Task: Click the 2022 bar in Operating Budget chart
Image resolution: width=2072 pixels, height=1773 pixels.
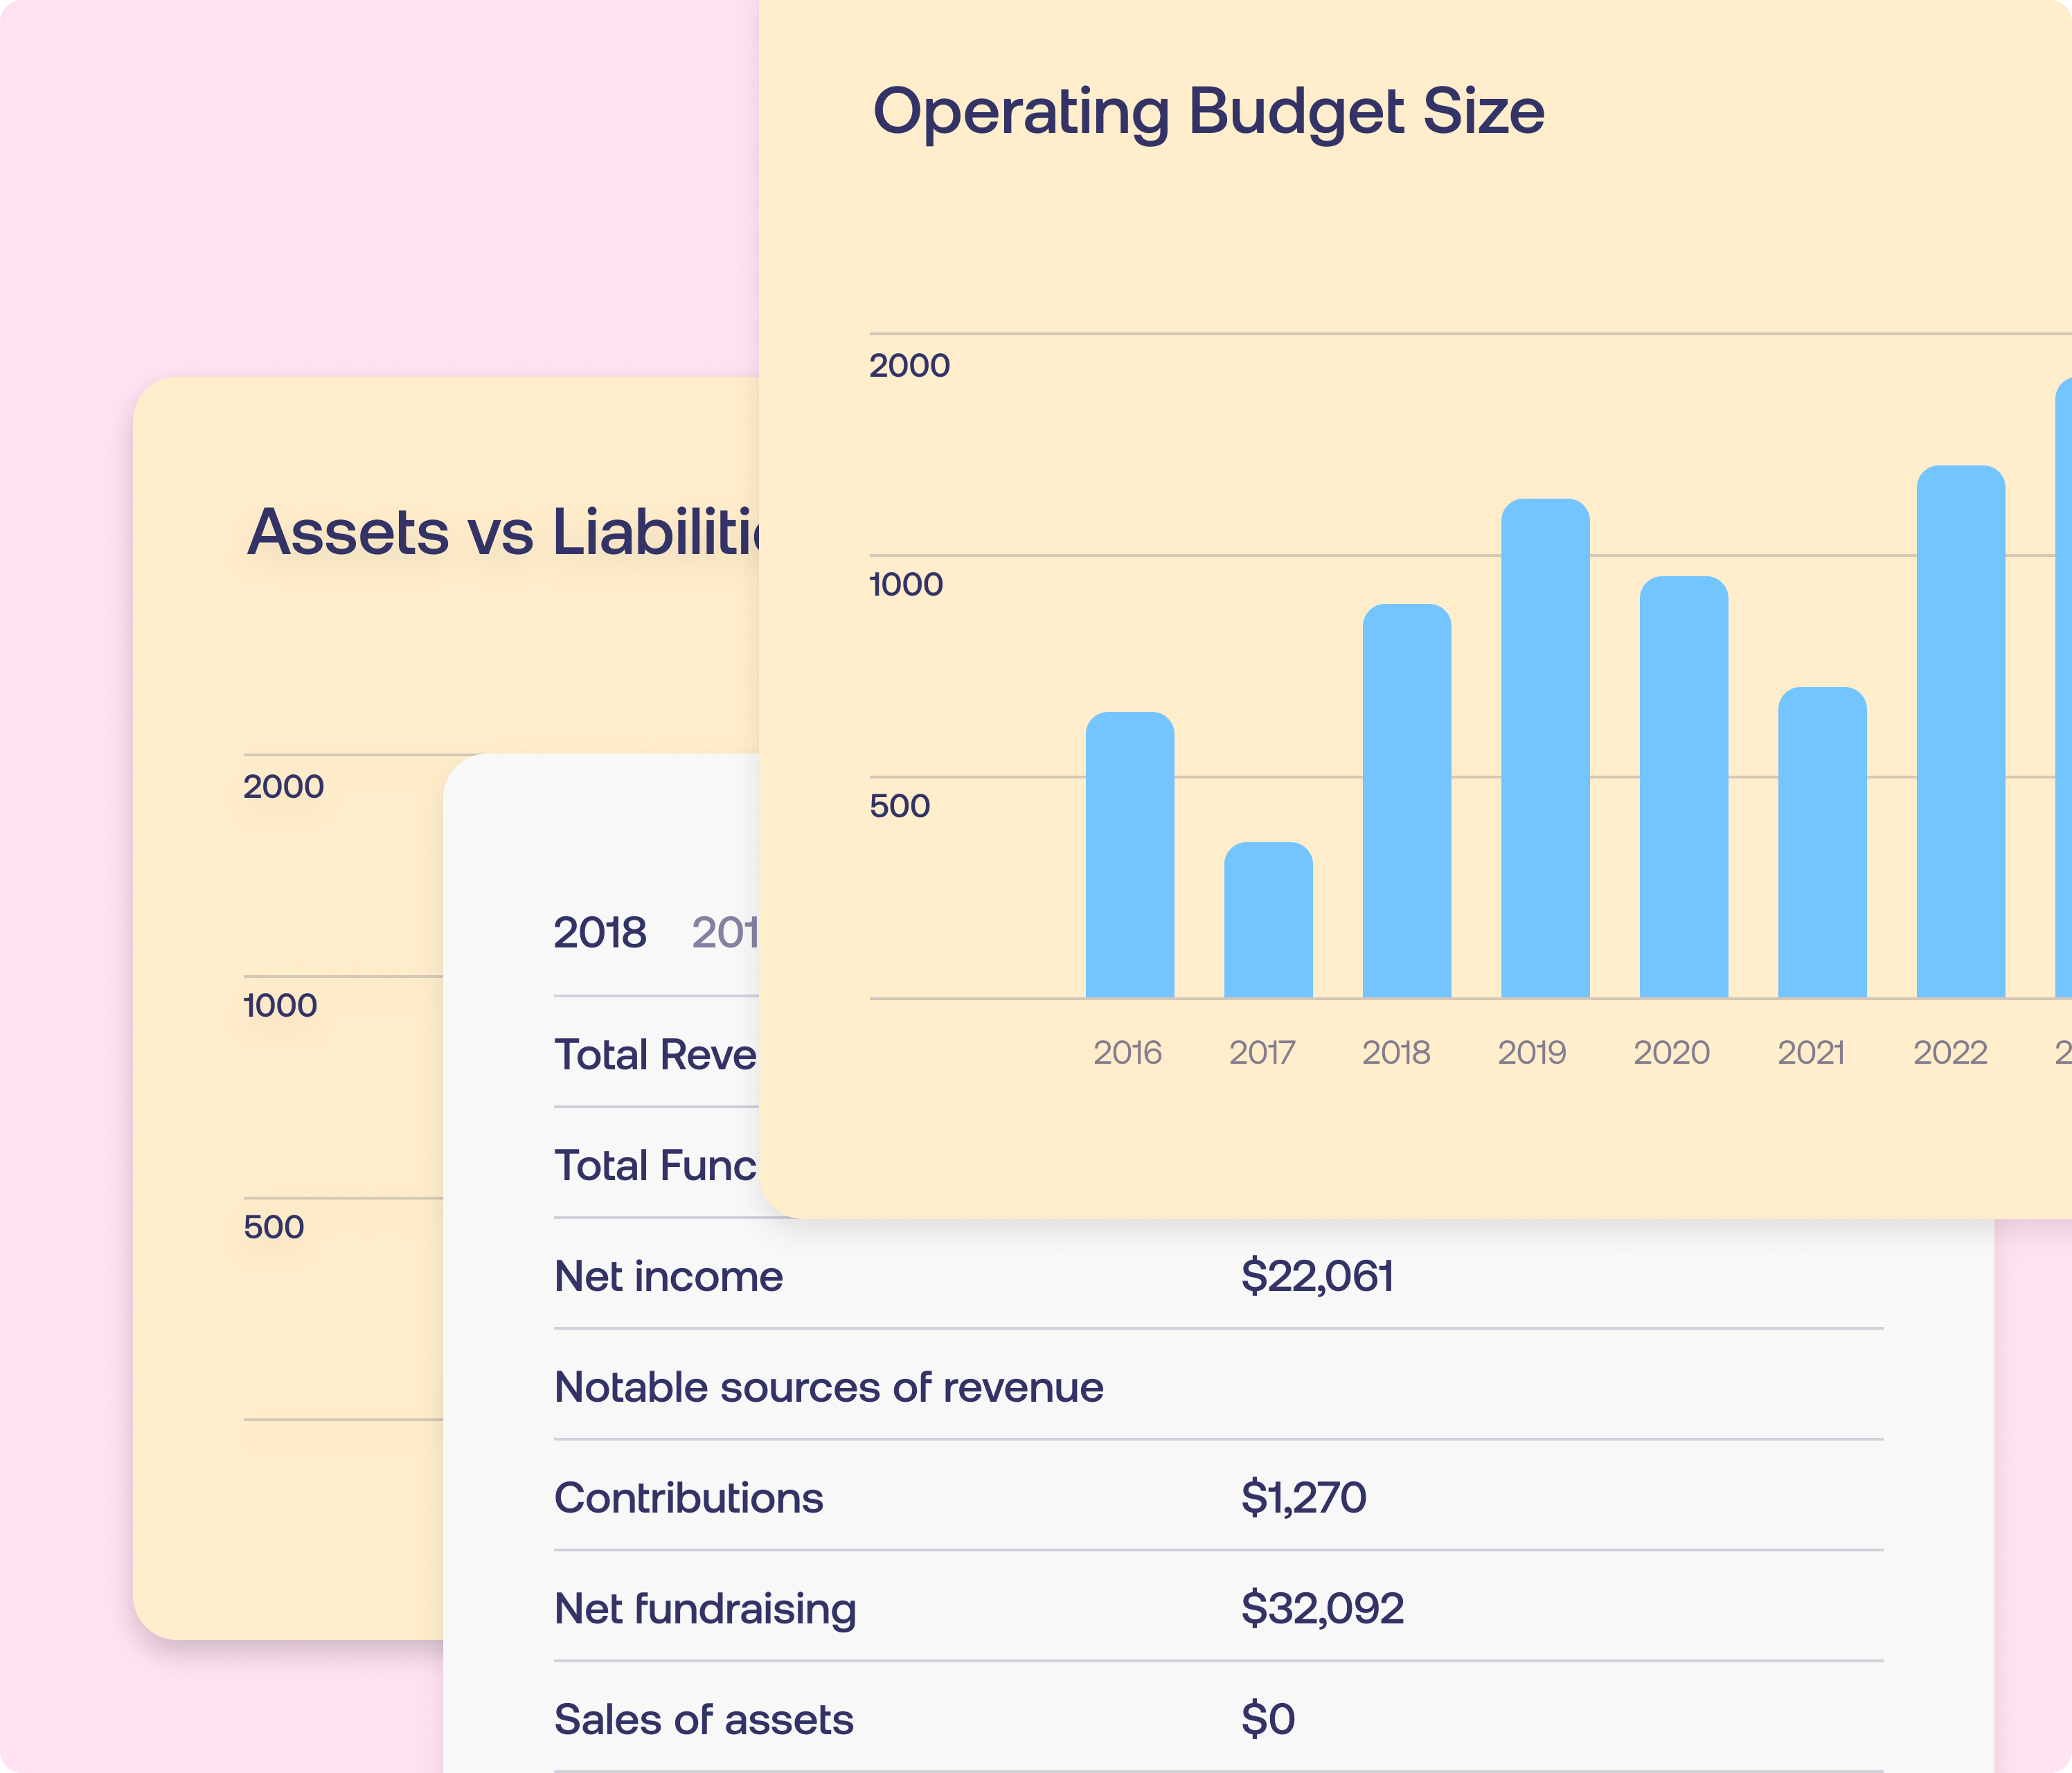Action: tap(1961, 732)
